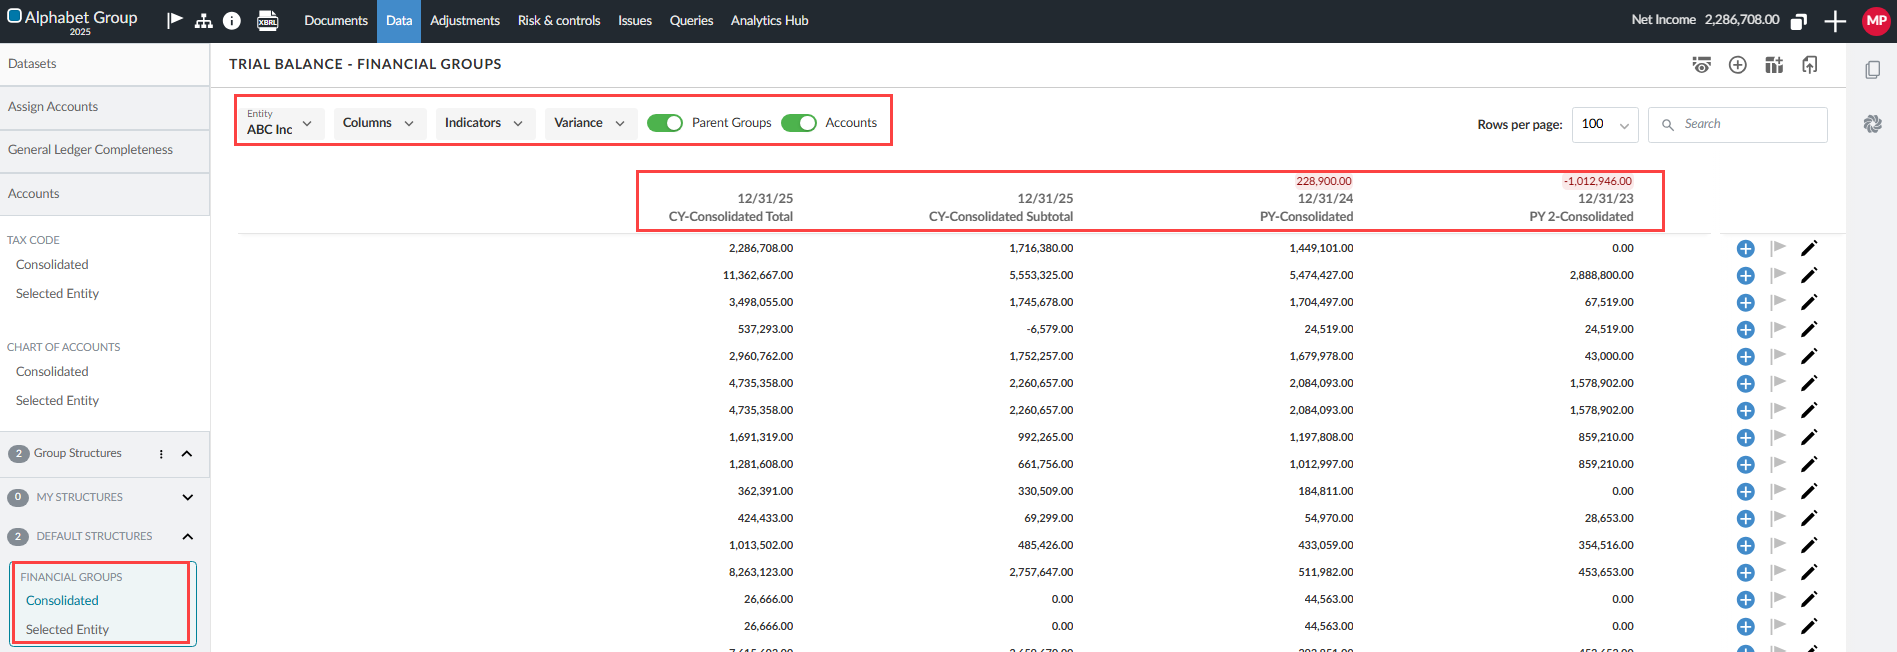Open the Columns dropdown
The height and width of the screenshot is (652, 1897).
tap(380, 123)
